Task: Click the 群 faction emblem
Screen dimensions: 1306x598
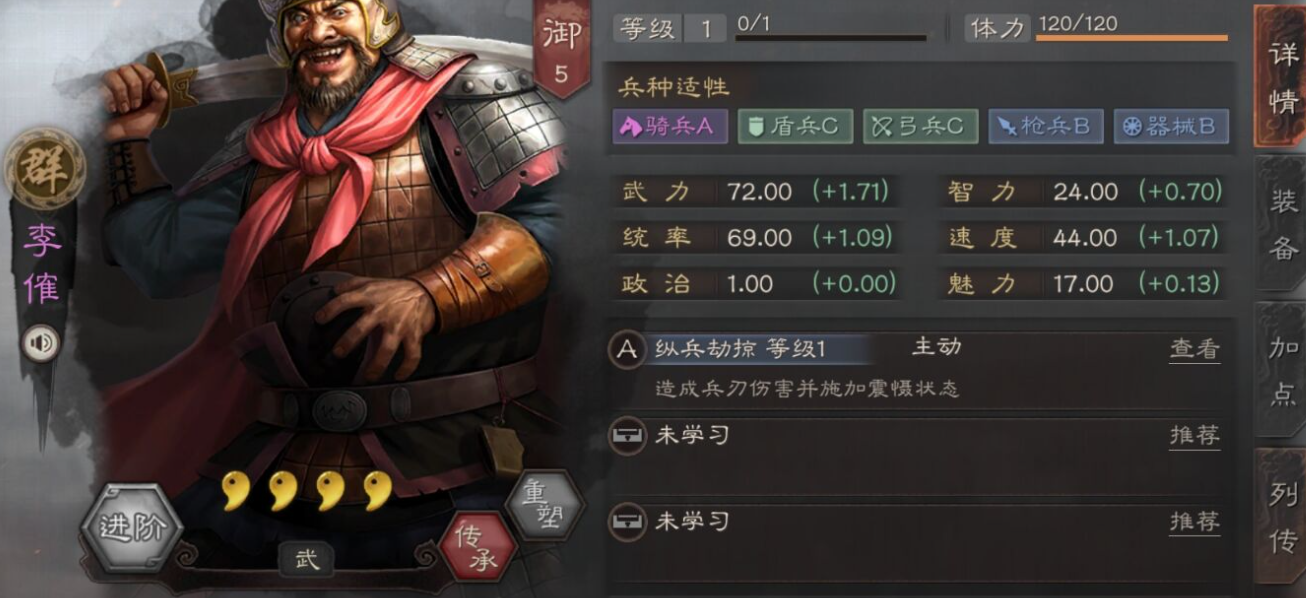Action: click(44, 169)
